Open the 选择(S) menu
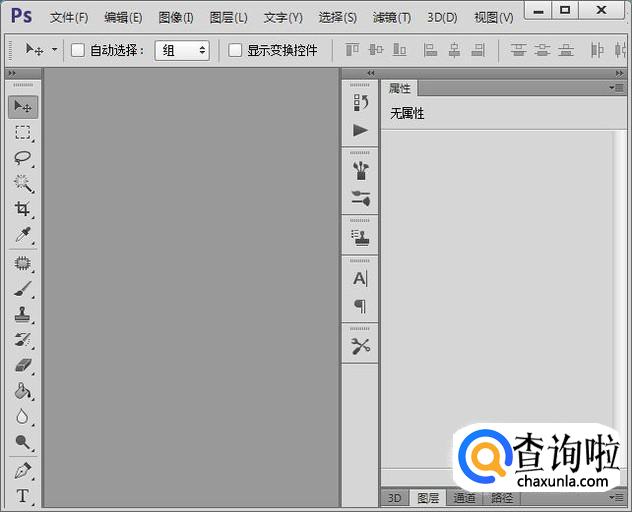 337,17
